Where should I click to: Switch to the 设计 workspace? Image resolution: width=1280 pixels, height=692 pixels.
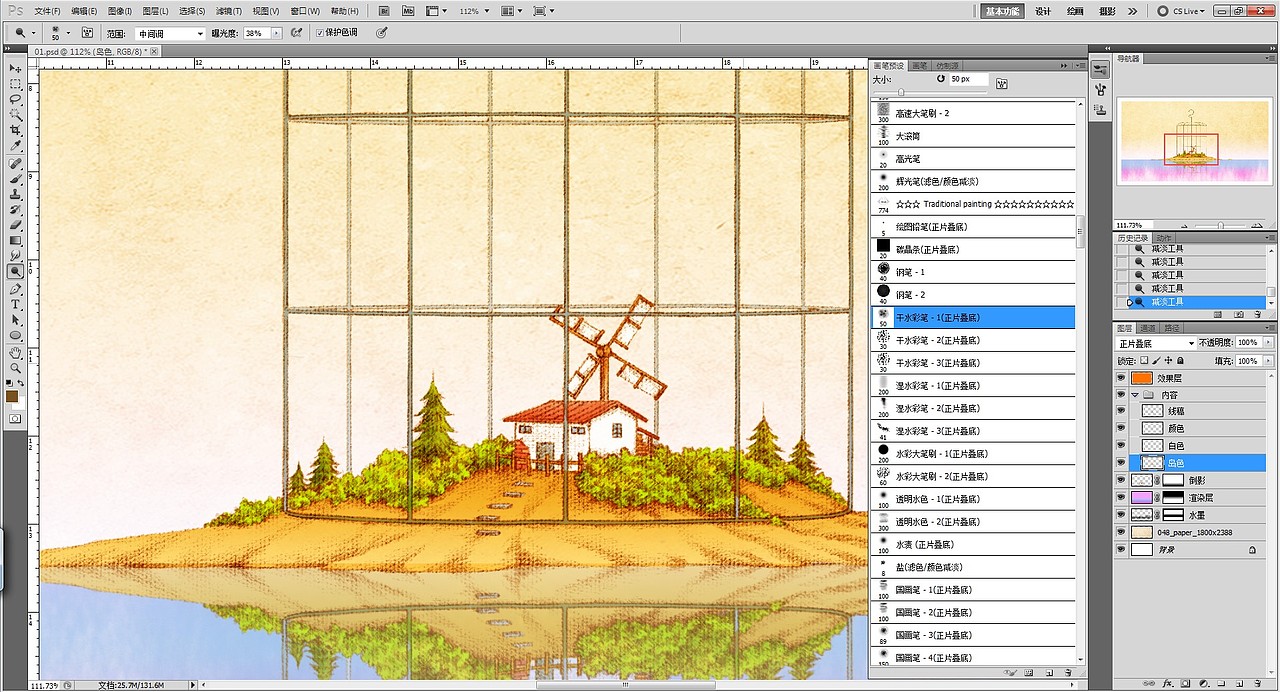point(1043,11)
